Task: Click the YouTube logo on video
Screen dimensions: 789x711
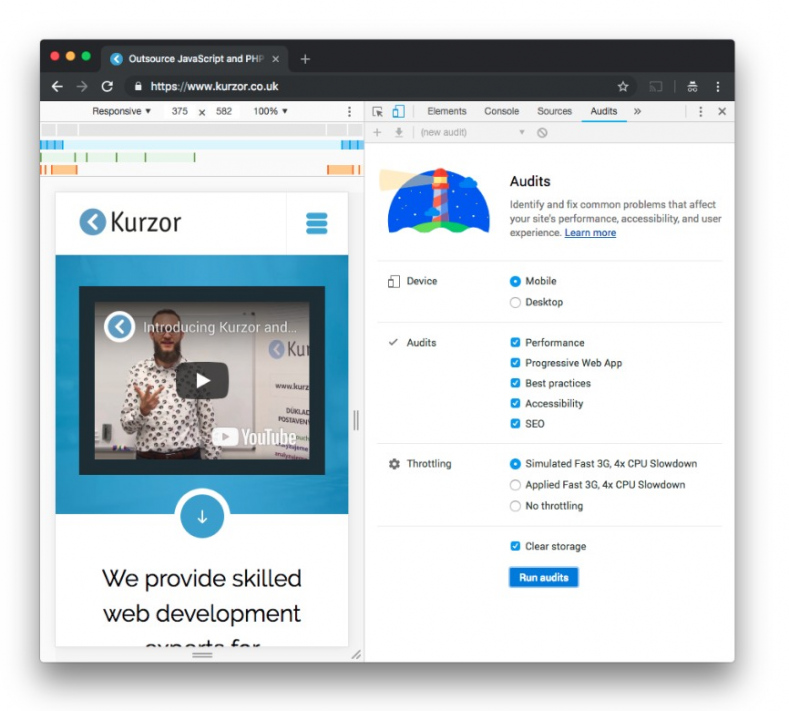Action: [x=254, y=437]
